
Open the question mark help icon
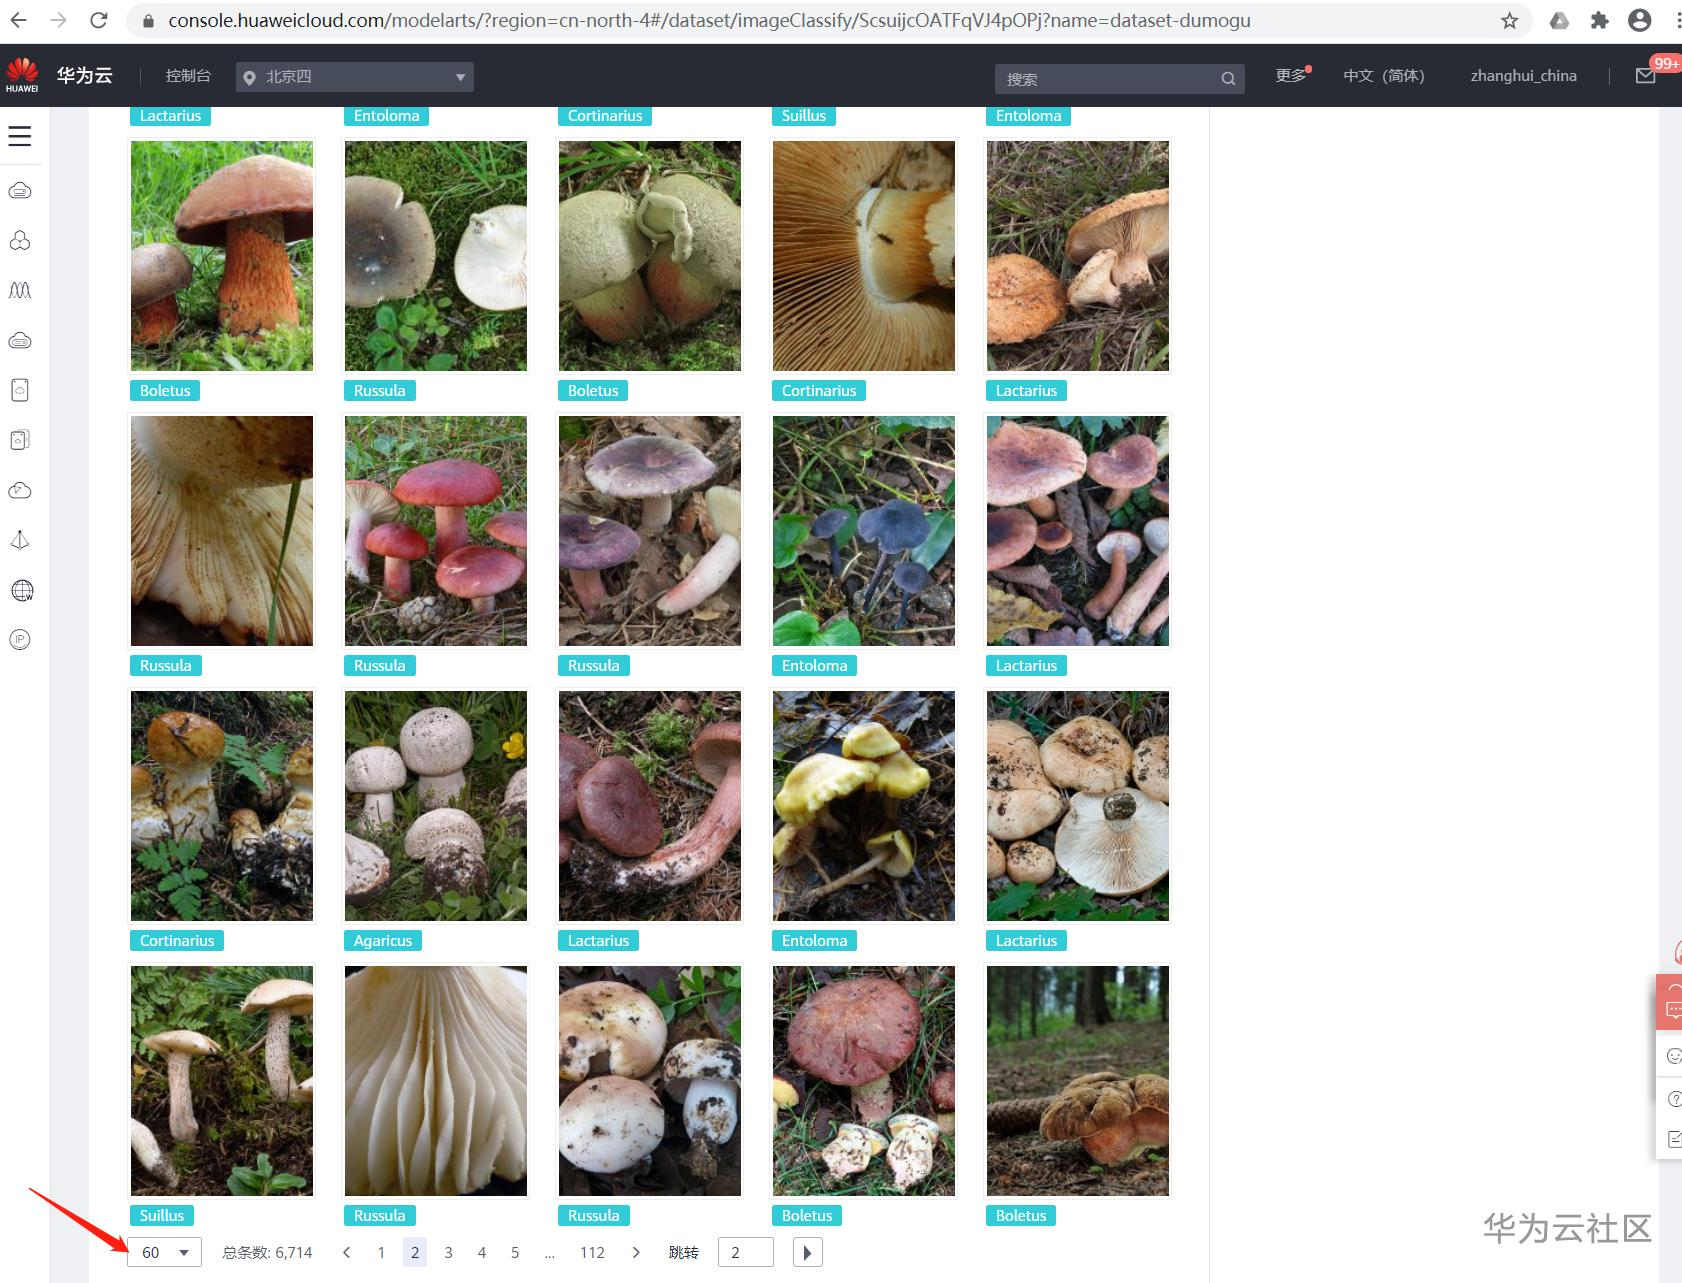click(x=1674, y=1099)
